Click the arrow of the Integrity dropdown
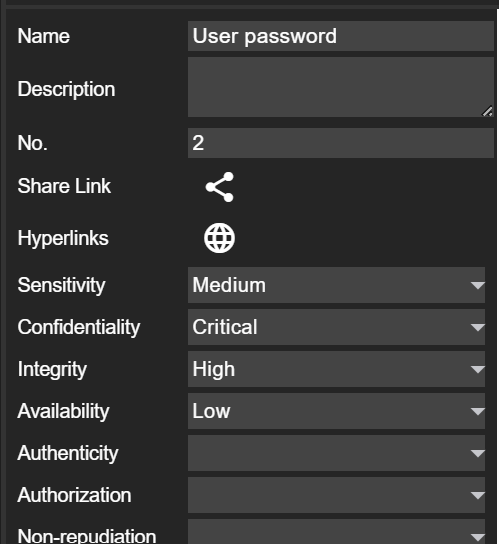The width and height of the screenshot is (499, 544). click(477, 369)
